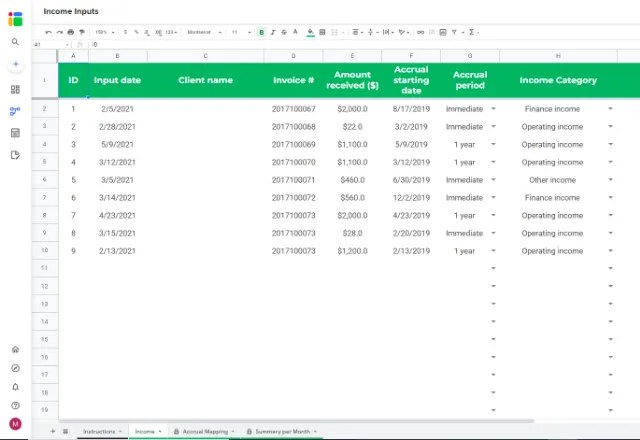Image resolution: width=640 pixels, height=440 pixels.
Task: Toggle the filter icon in toolbar
Action: coord(454,32)
